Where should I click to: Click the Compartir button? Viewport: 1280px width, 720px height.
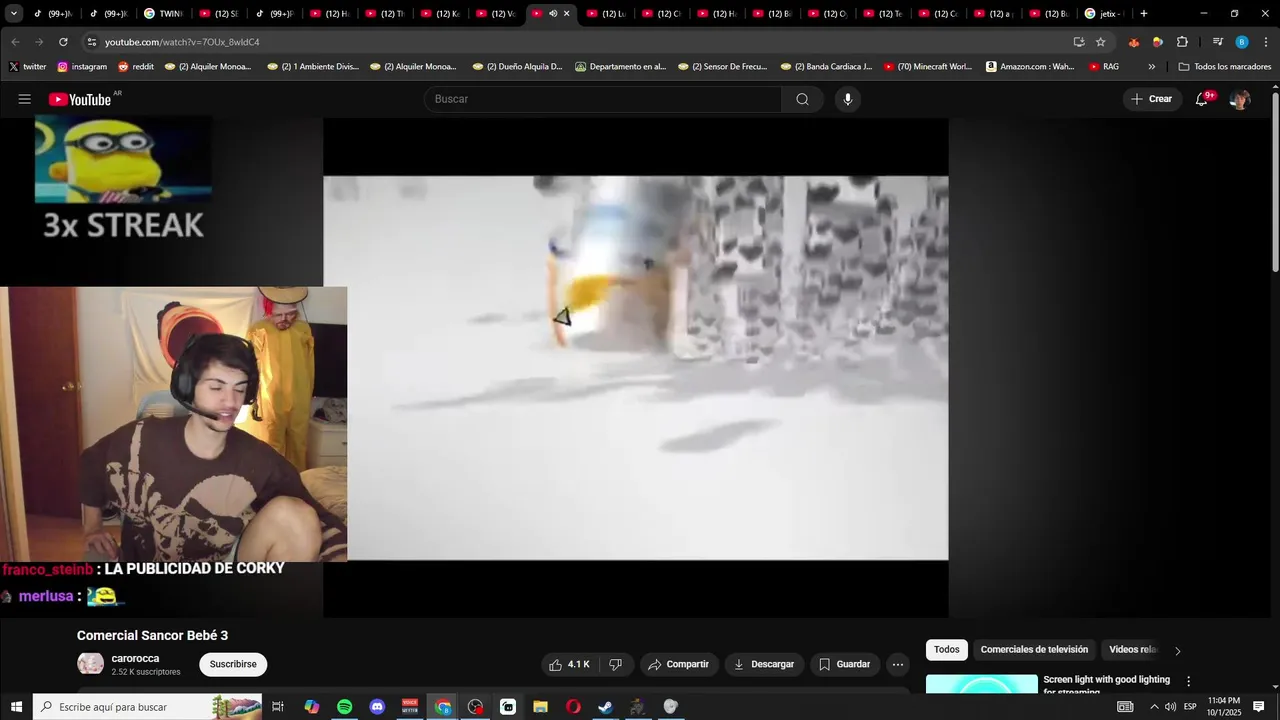[x=678, y=664]
